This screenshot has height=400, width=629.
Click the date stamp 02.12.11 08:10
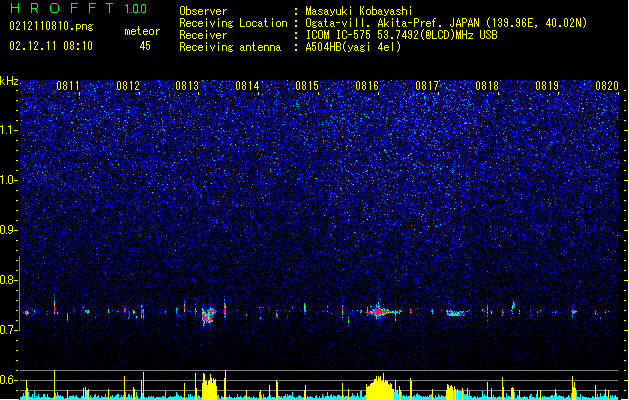51,46
